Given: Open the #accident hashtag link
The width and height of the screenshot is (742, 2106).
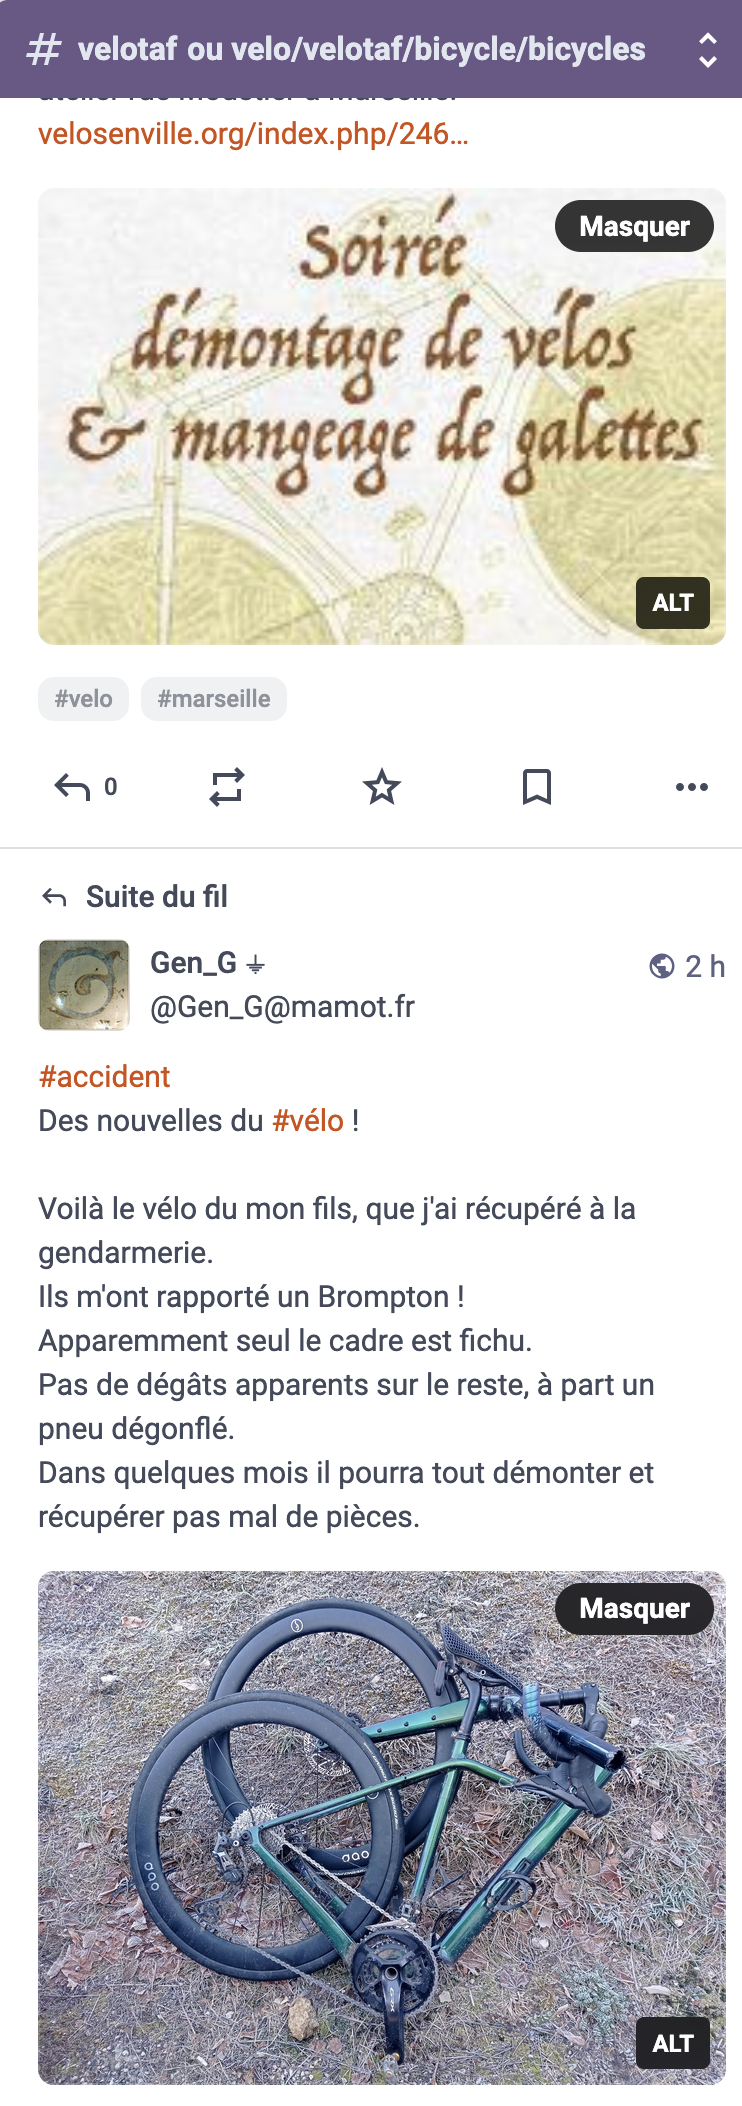Looking at the screenshot, I should (x=104, y=1077).
